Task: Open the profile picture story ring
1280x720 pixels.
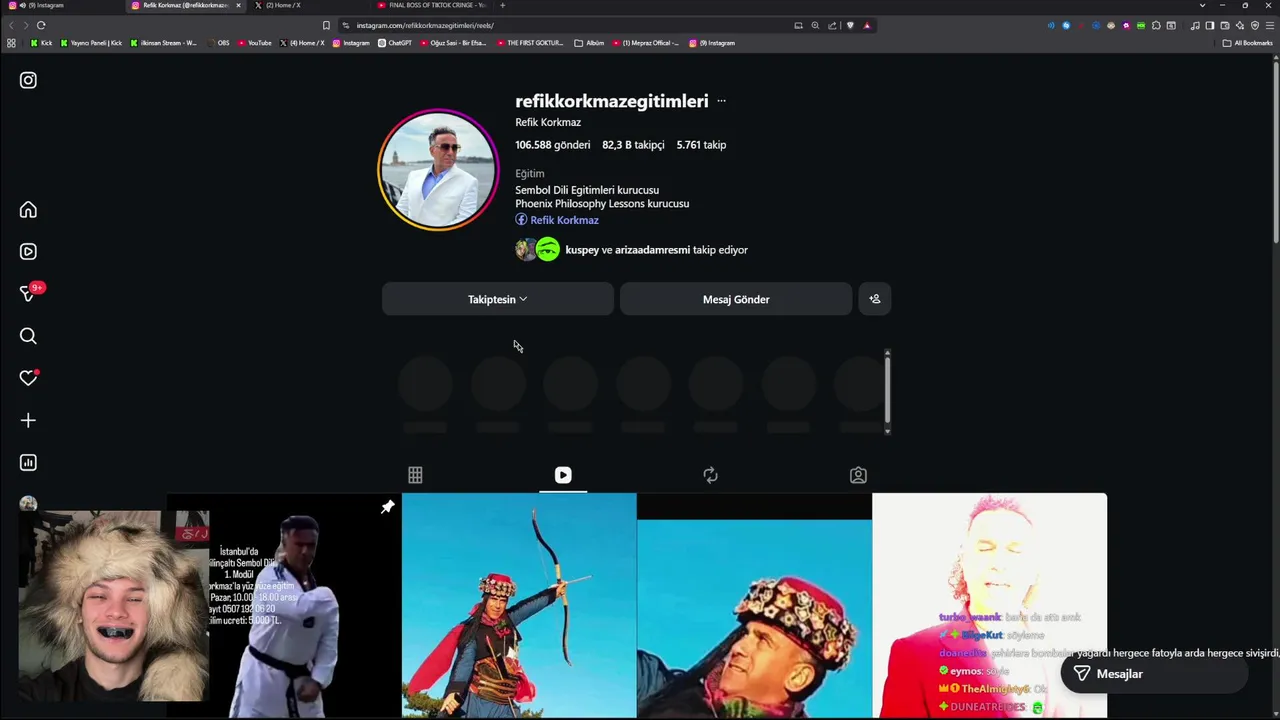Action: (x=438, y=170)
